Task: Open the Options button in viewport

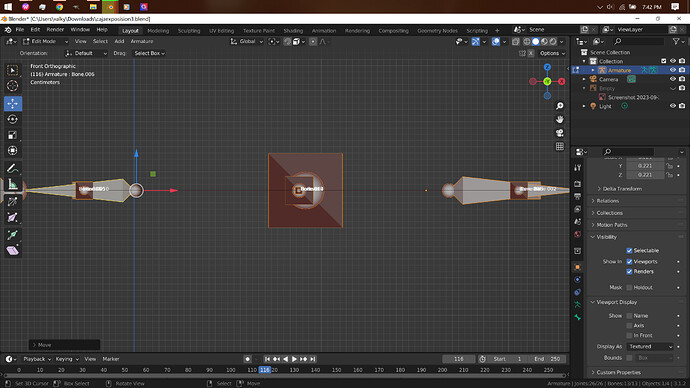Action: tap(552, 53)
